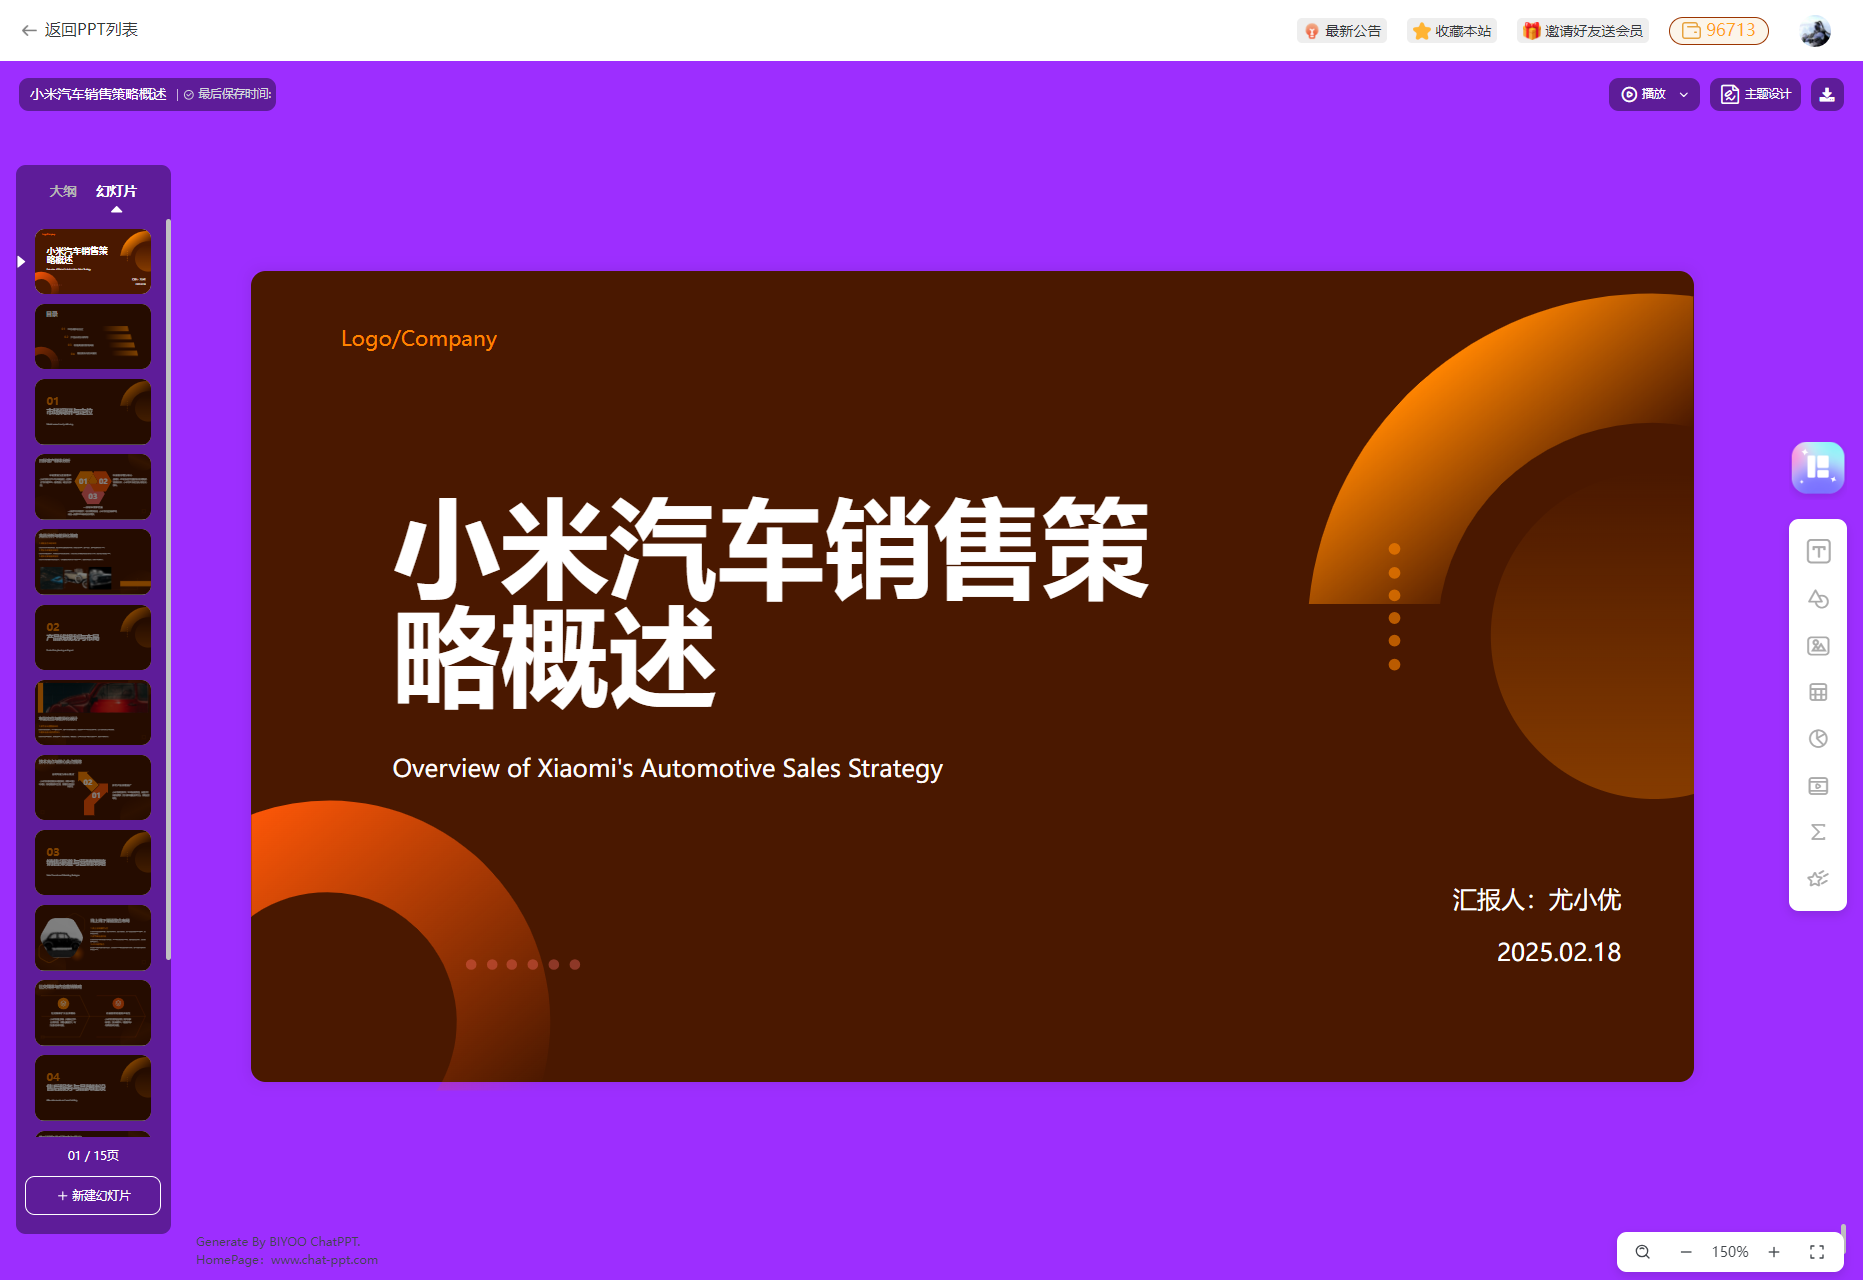Screen dimensions: 1863x1280
Task: Select the table of contents slide thumbnail
Action: click(93, 337)
